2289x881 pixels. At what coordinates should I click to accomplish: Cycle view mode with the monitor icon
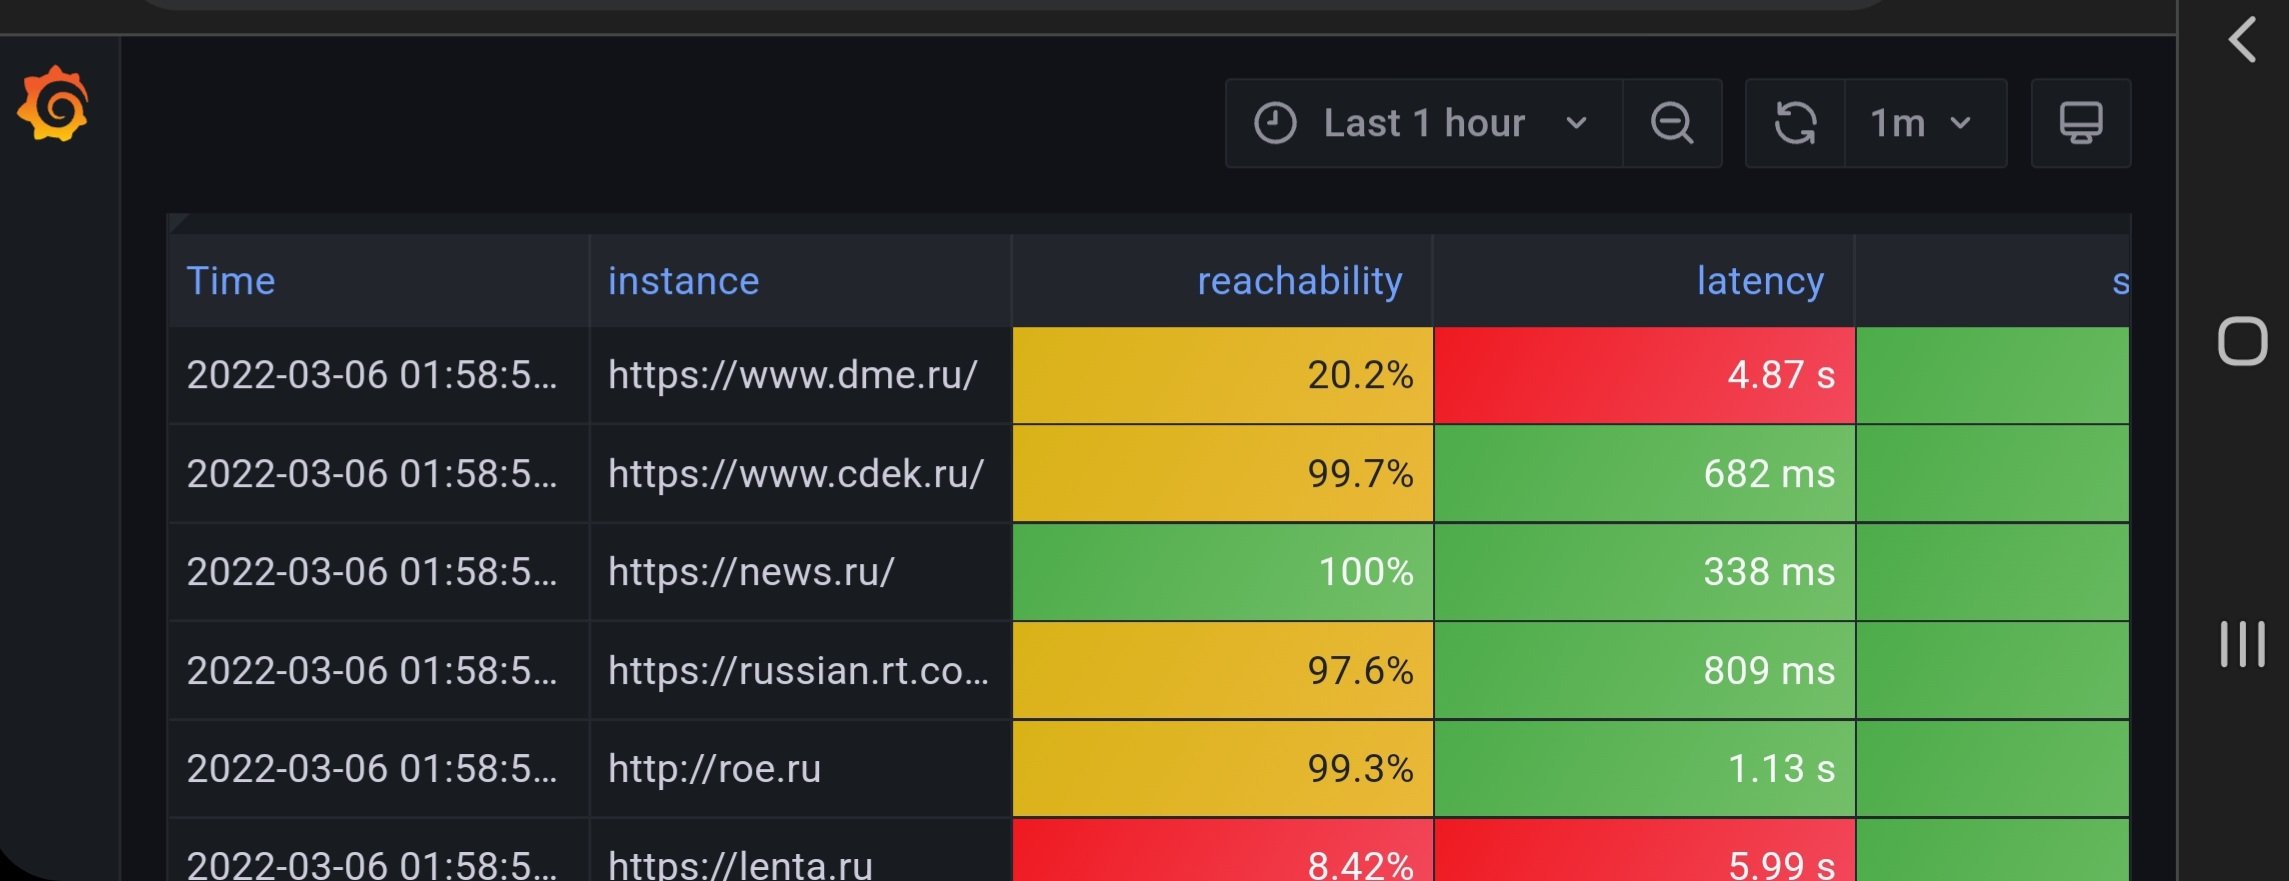(2080, 124)
